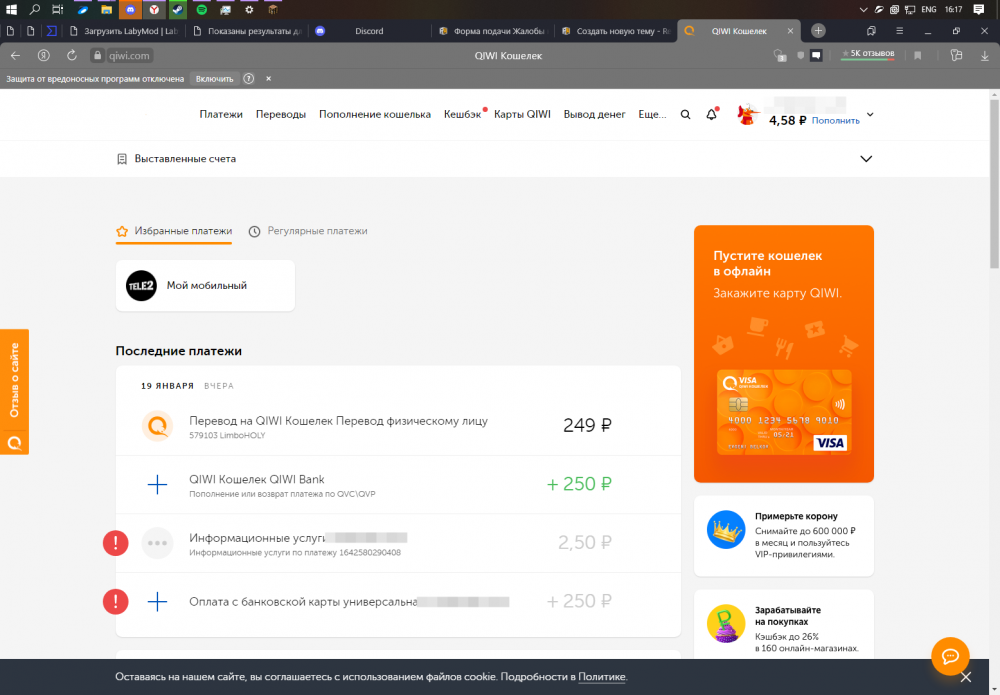Close the QIWI Кошелек tab
The height and width of the screenshot is (695, 1000).
(790, 31)
